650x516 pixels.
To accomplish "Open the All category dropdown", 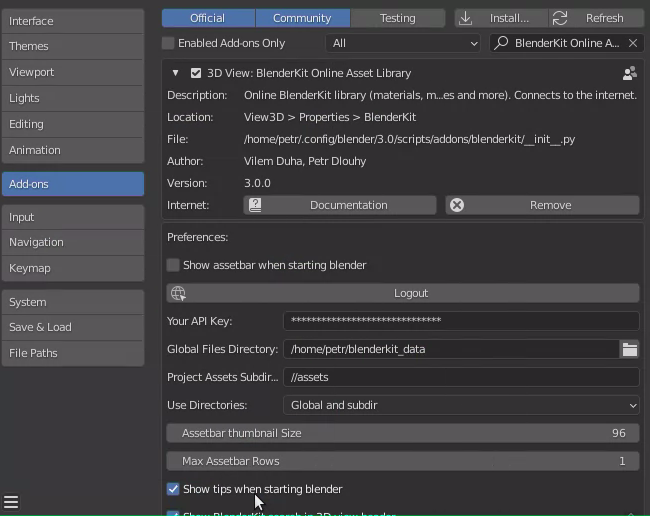I will coord(404,43).
